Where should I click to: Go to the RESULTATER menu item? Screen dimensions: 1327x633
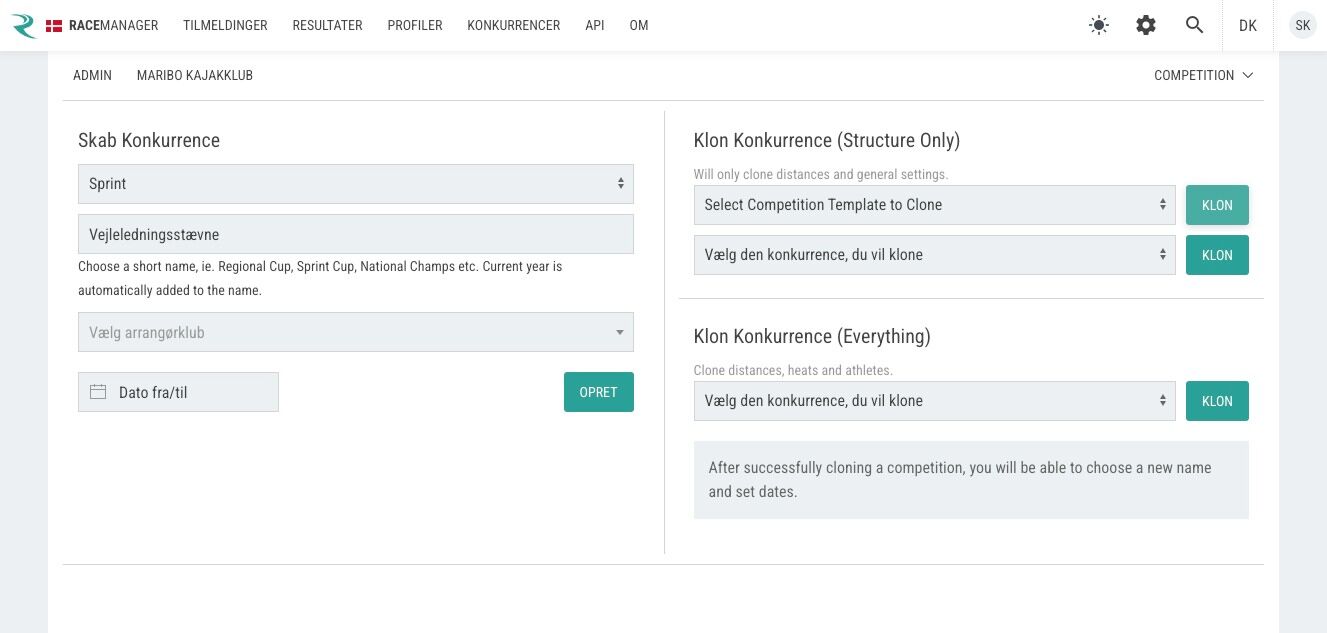click(327, 26)
